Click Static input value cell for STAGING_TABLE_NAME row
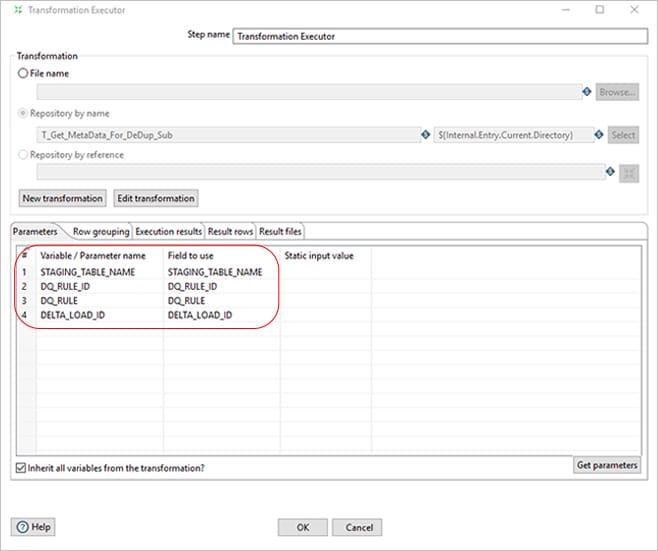 click(x=326, y=272)
